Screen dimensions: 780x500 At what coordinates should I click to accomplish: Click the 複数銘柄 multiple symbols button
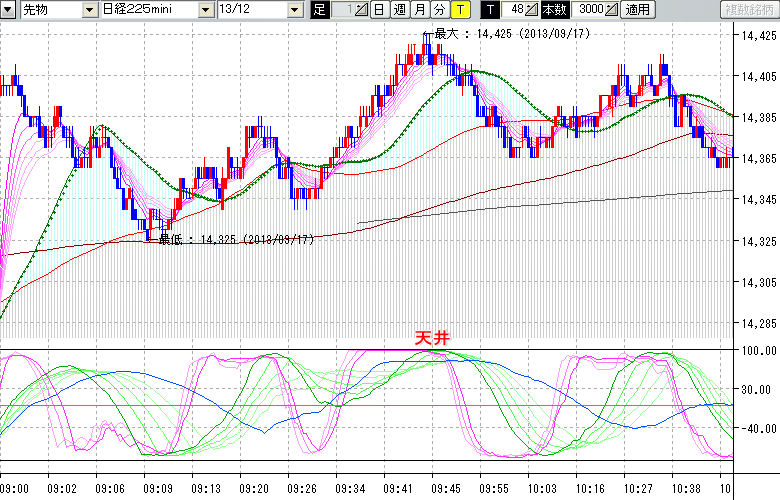click(748, 9)
